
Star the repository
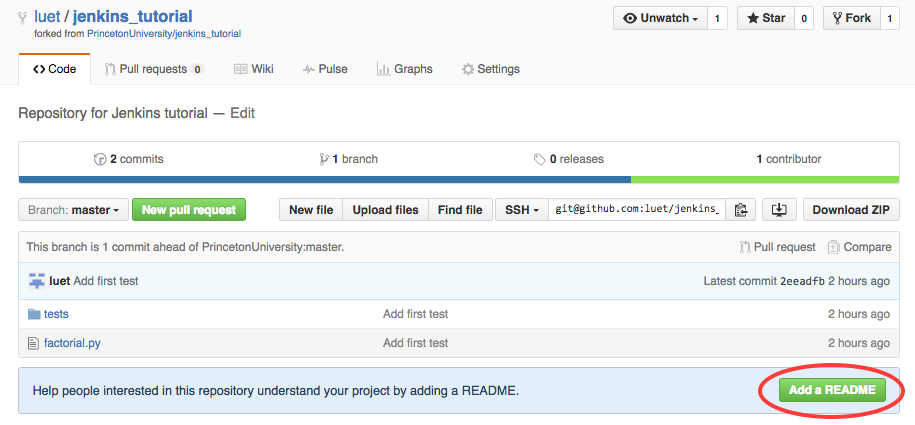click(766, 18)
